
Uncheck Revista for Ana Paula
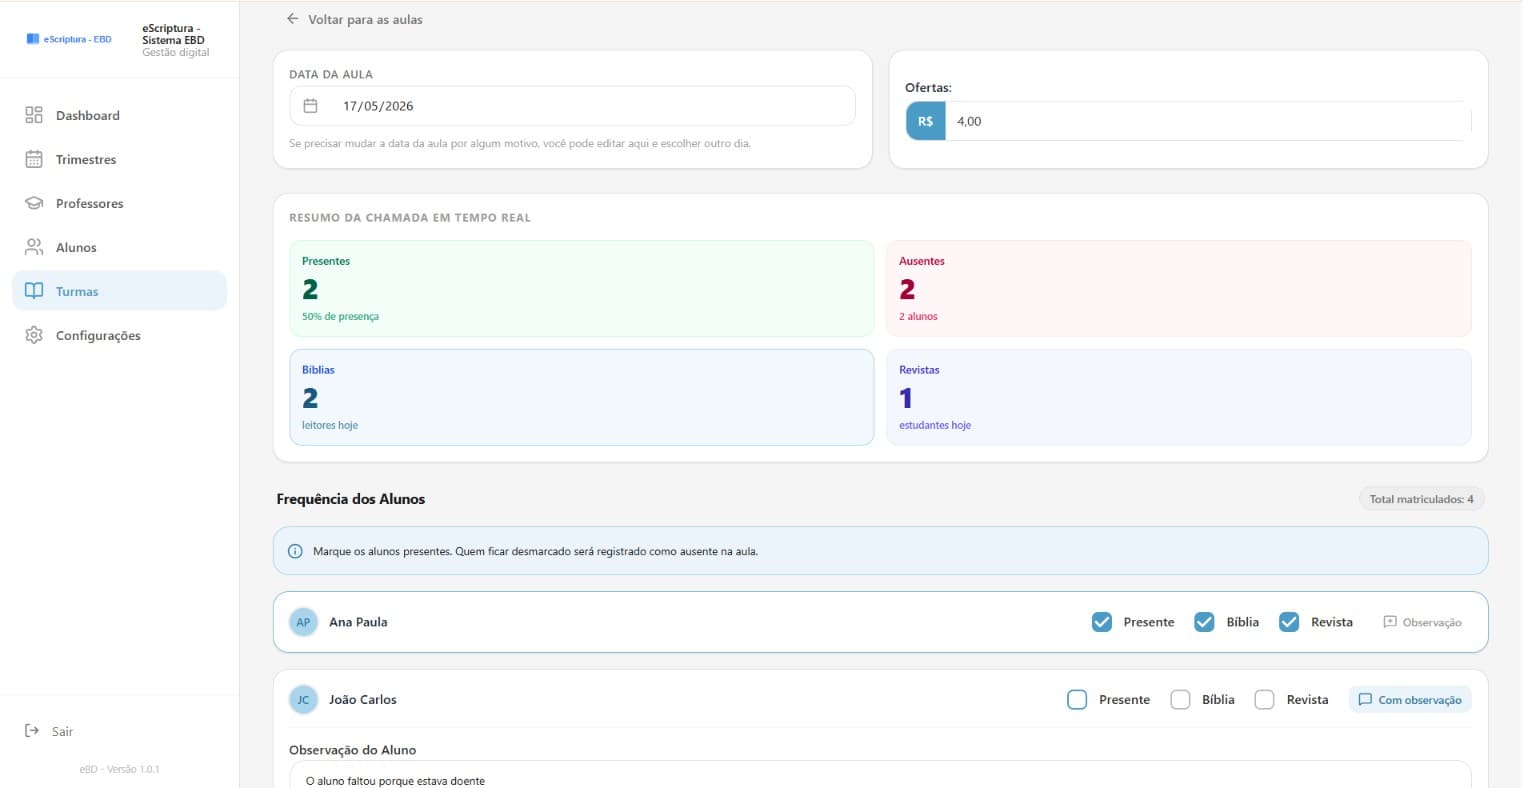1290,622
